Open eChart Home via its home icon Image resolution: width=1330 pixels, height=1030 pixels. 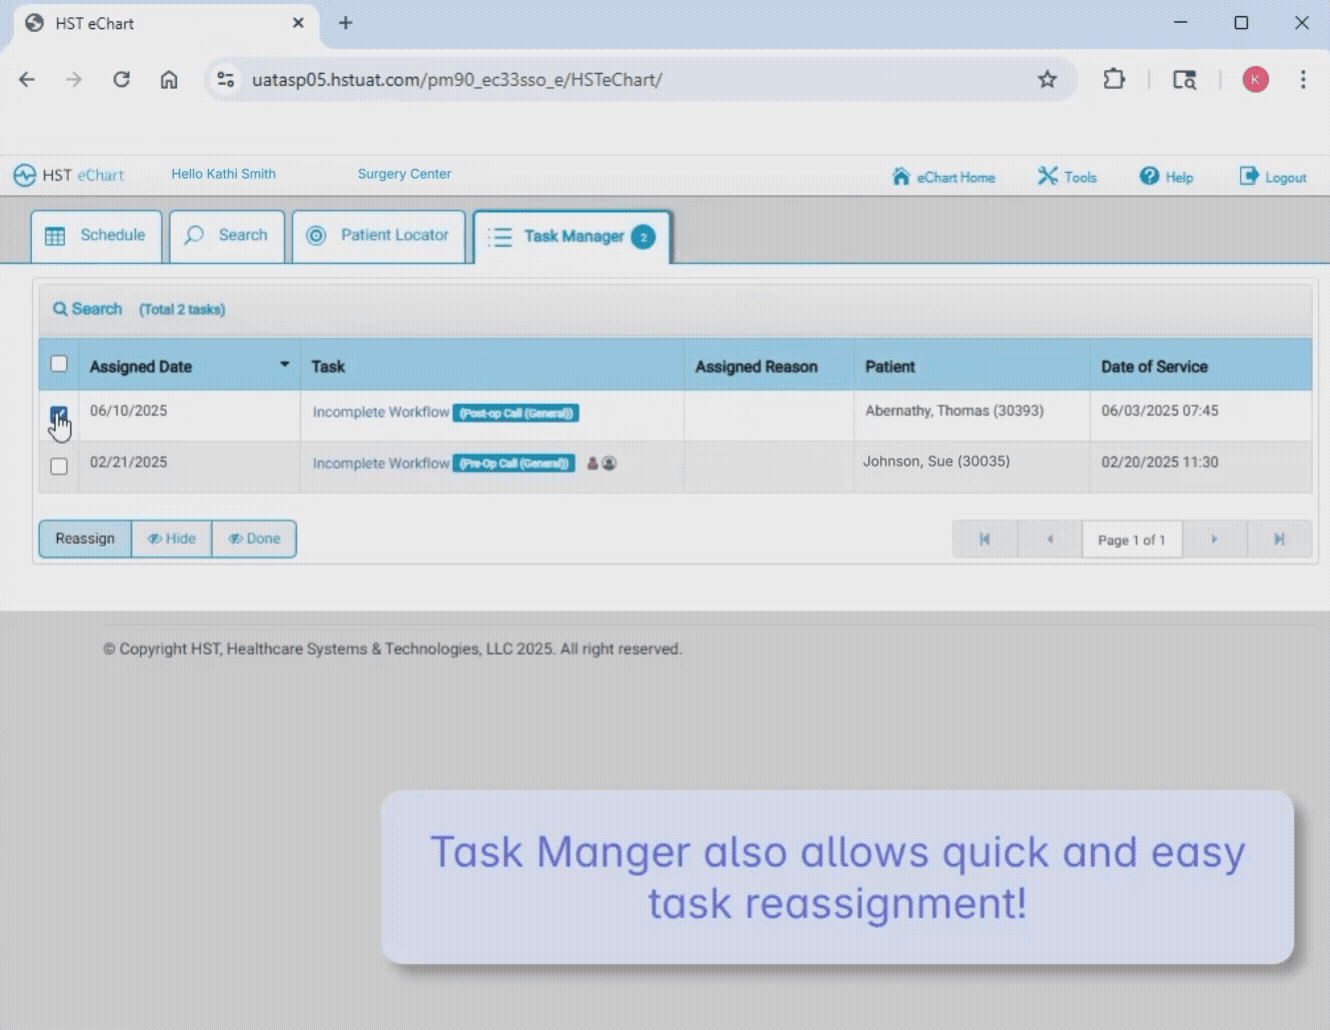point(901,176)
